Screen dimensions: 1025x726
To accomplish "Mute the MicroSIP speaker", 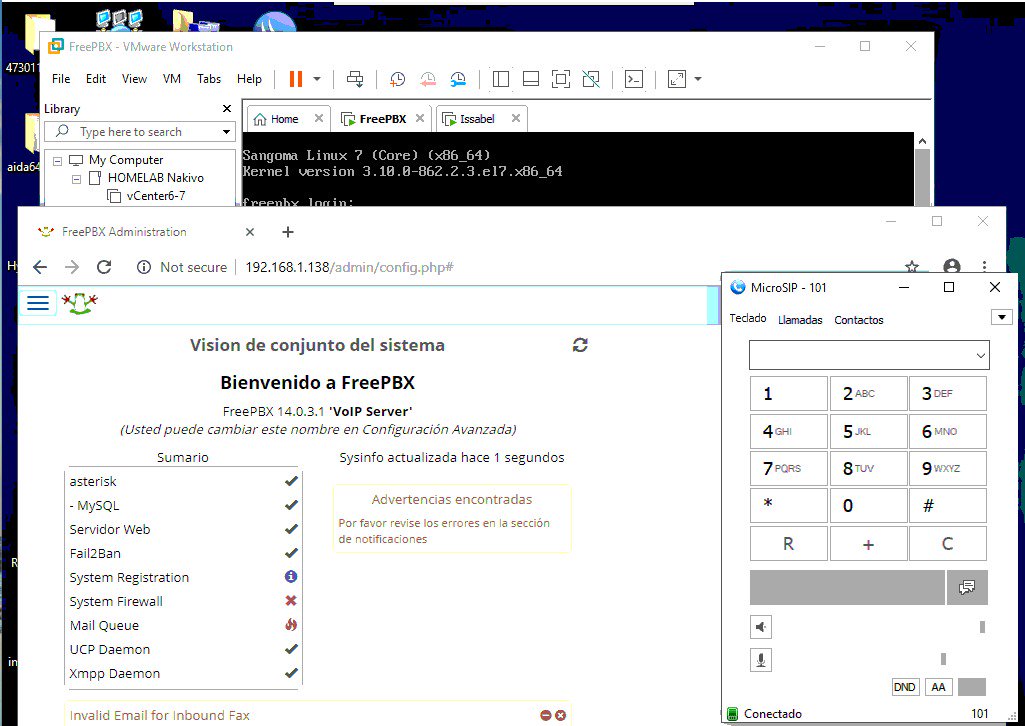I will 761,627.
